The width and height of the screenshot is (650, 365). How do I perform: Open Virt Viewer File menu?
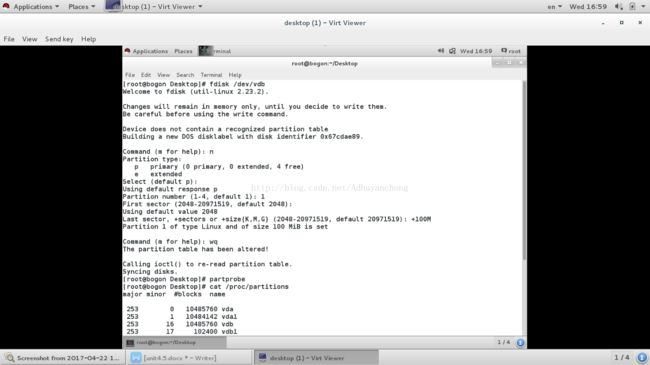click(x=9, y=39)
